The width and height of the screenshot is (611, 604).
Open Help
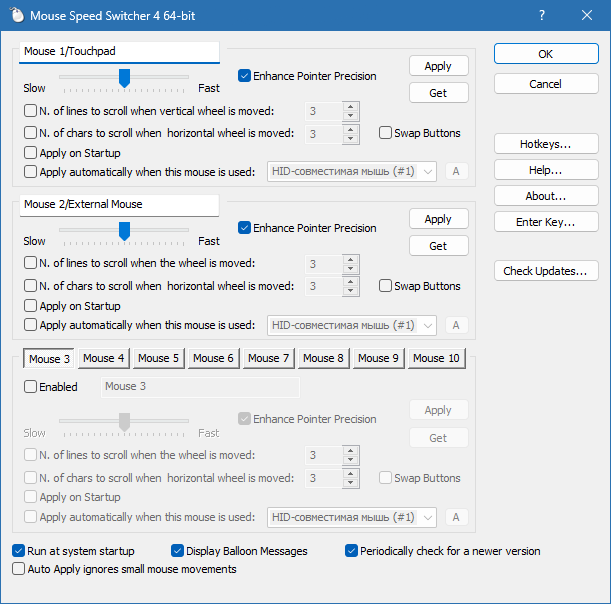point(546,170)
